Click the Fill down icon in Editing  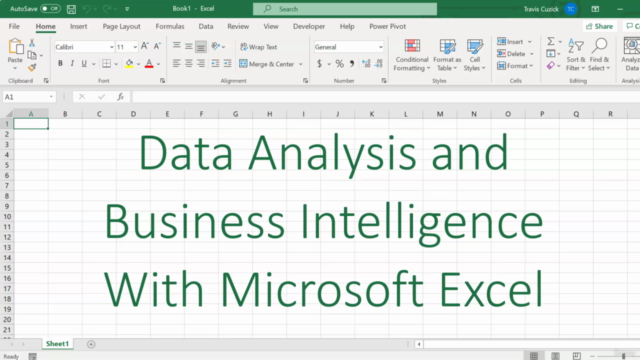[x=551, y=53]
